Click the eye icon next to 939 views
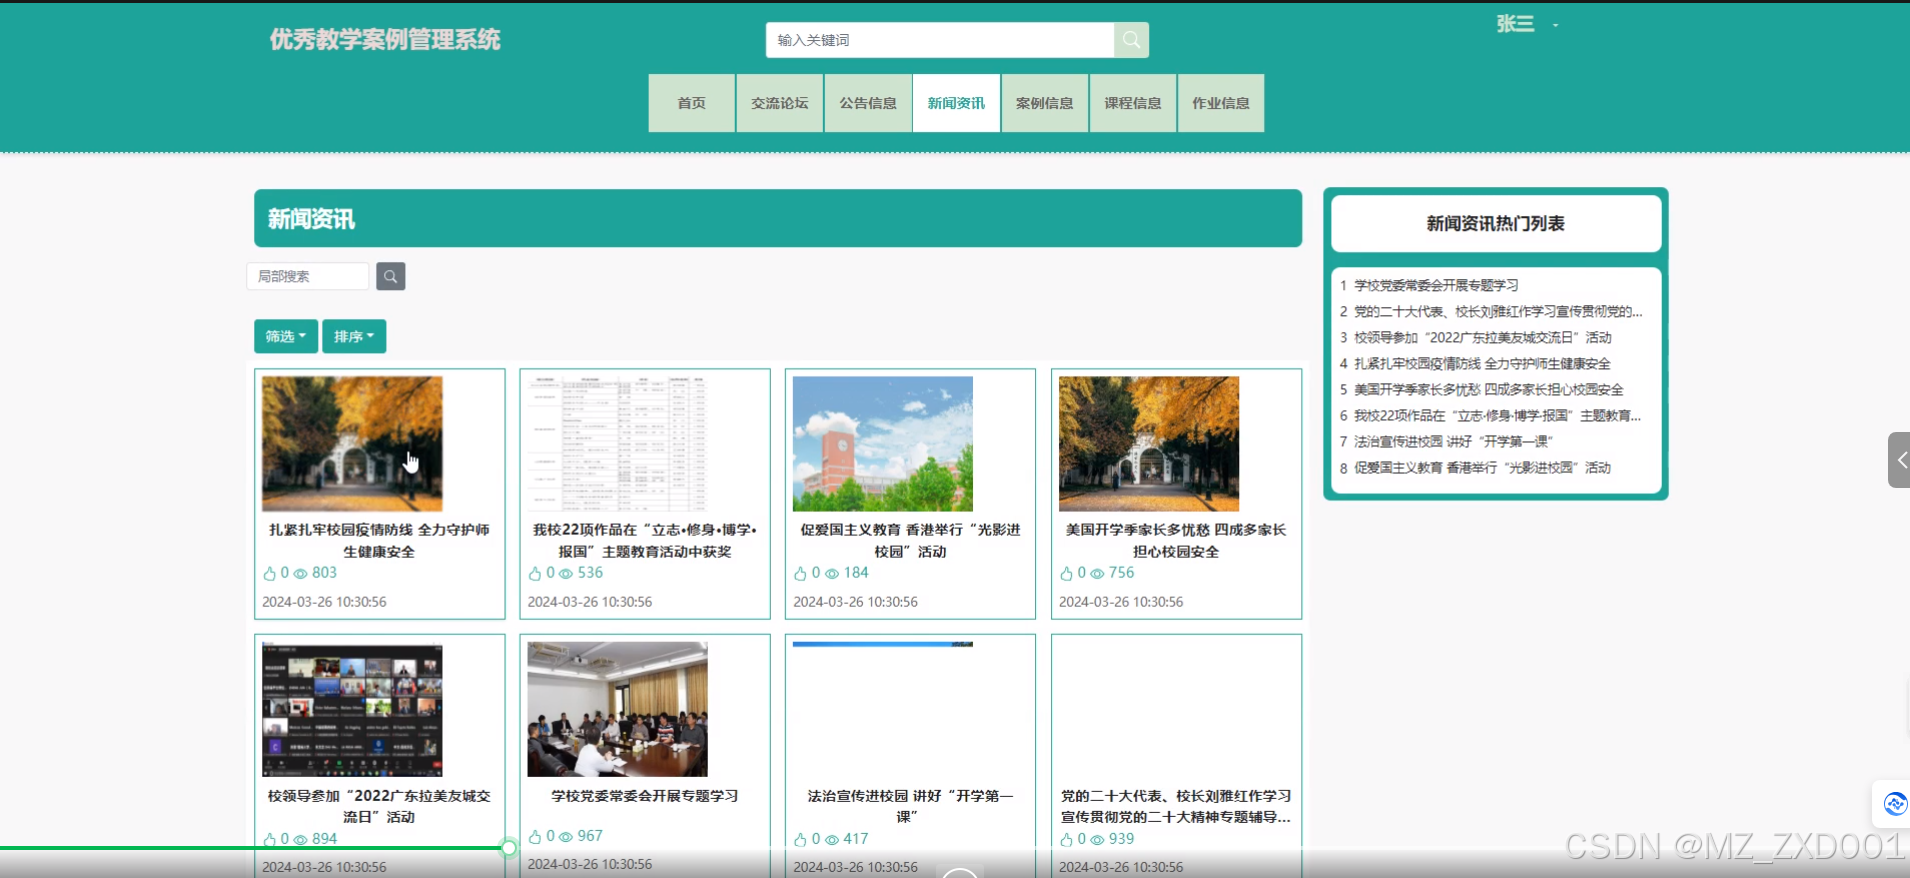The image size is (1910, 878). 1097,840
